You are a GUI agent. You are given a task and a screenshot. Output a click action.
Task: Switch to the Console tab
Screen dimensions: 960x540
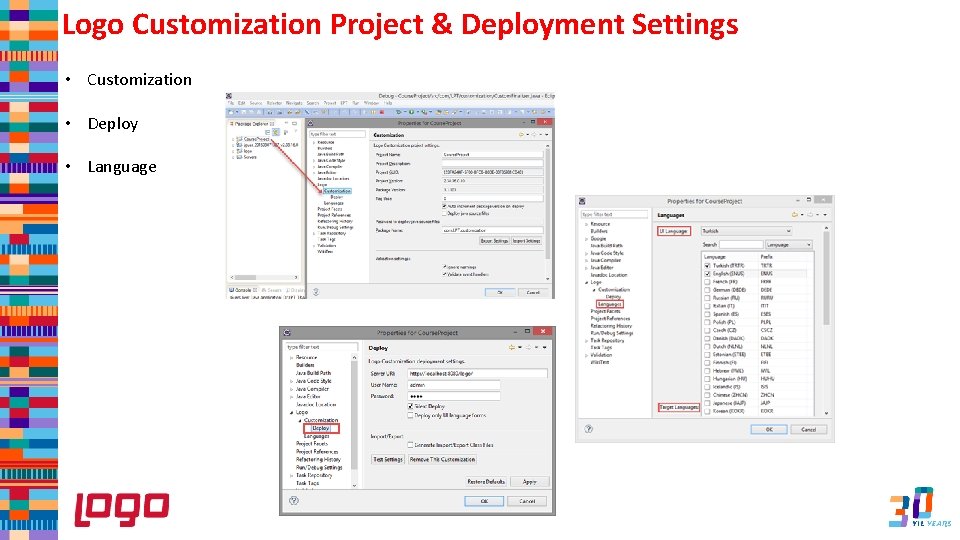[x=241, y=290]
